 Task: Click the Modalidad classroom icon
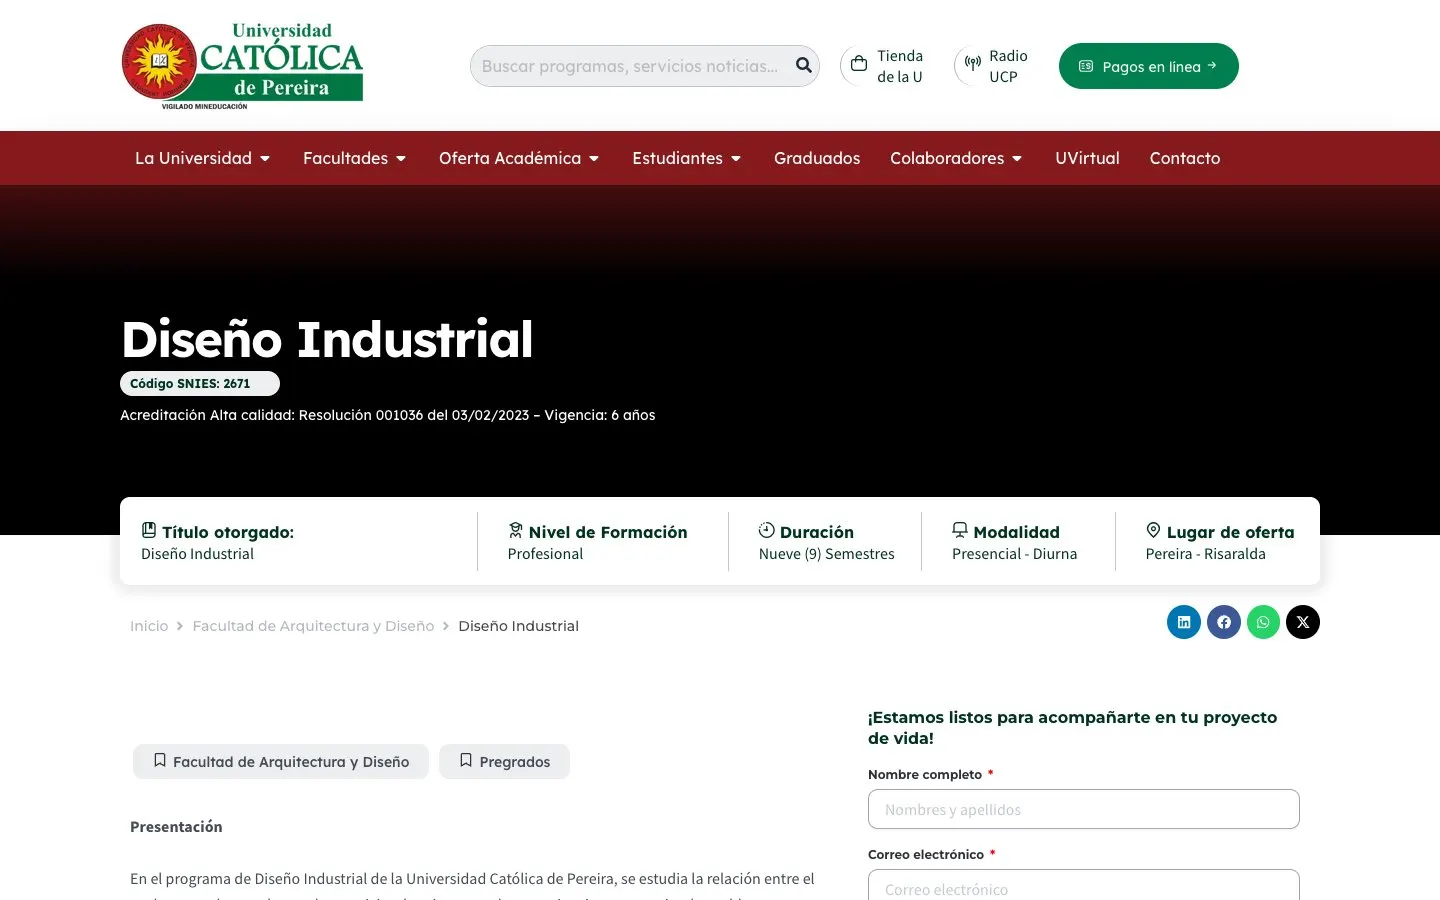click(960, 530)
